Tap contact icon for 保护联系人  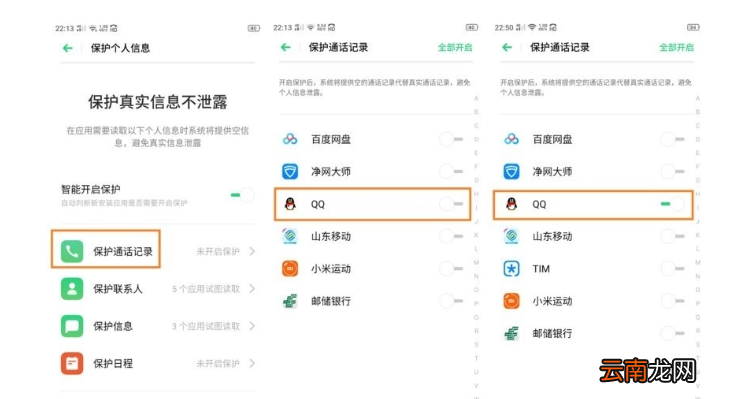pyautogui.click(x=72, y=289)
